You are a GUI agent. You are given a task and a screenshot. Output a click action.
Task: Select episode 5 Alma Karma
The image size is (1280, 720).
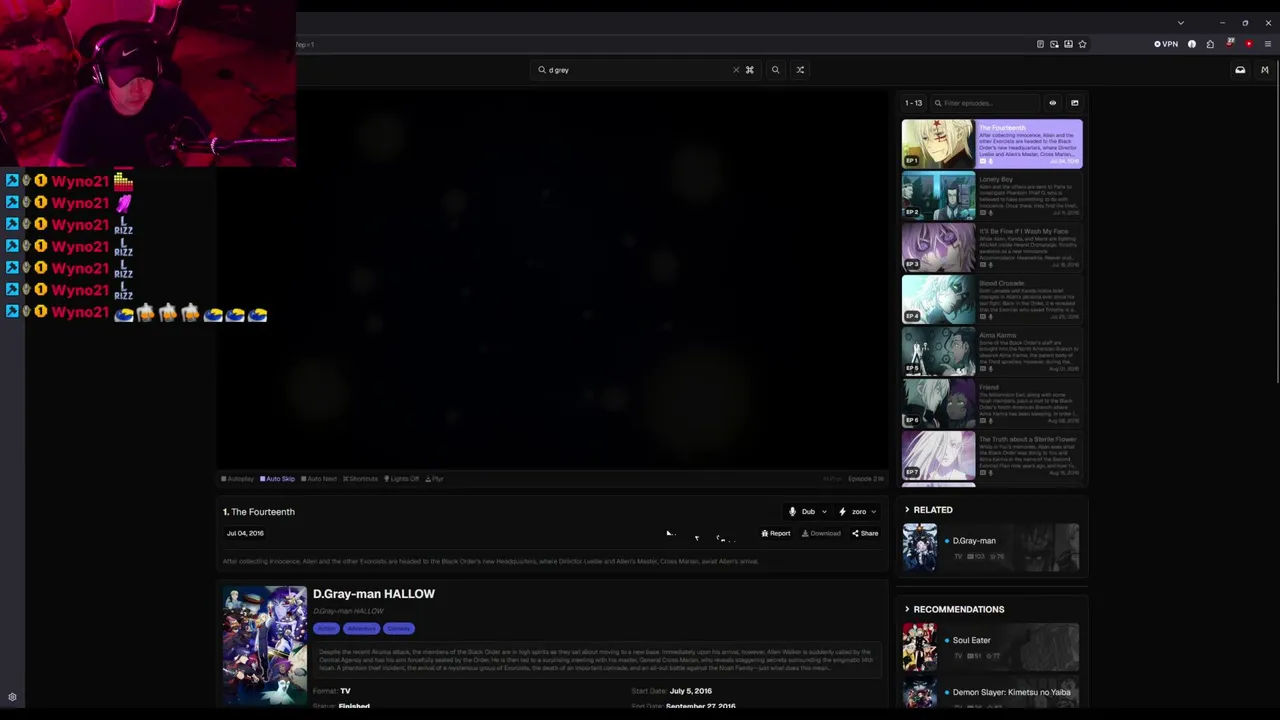pyautogui.click(x=992, y=352)
